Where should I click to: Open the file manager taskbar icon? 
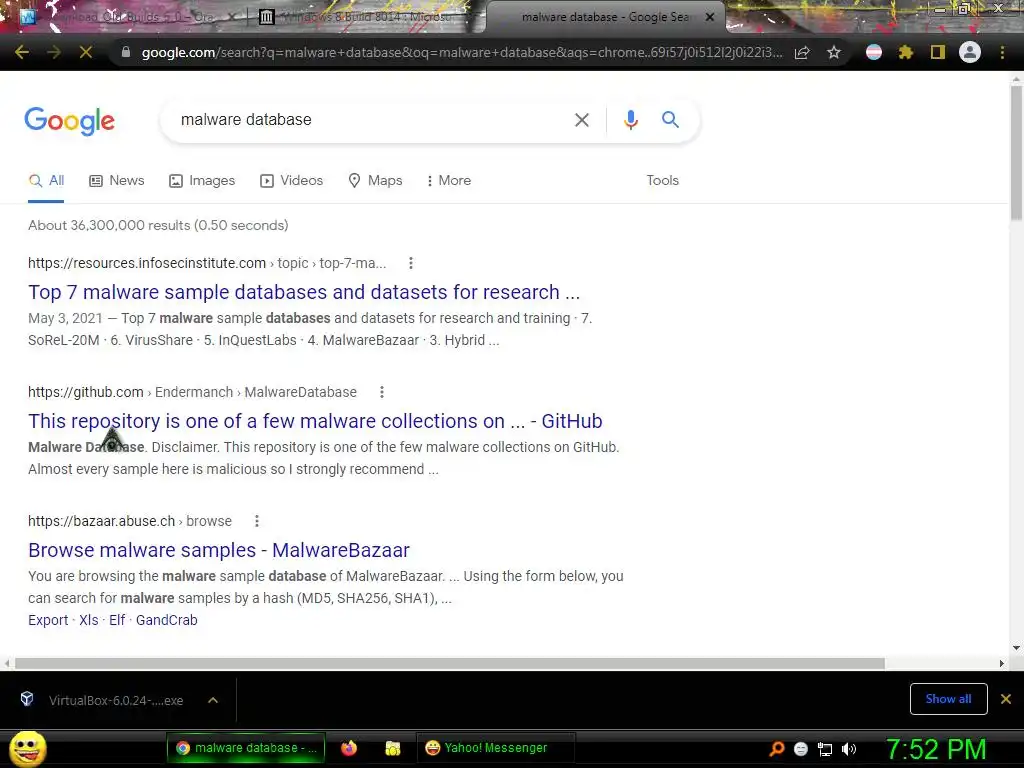pos(392,748)
